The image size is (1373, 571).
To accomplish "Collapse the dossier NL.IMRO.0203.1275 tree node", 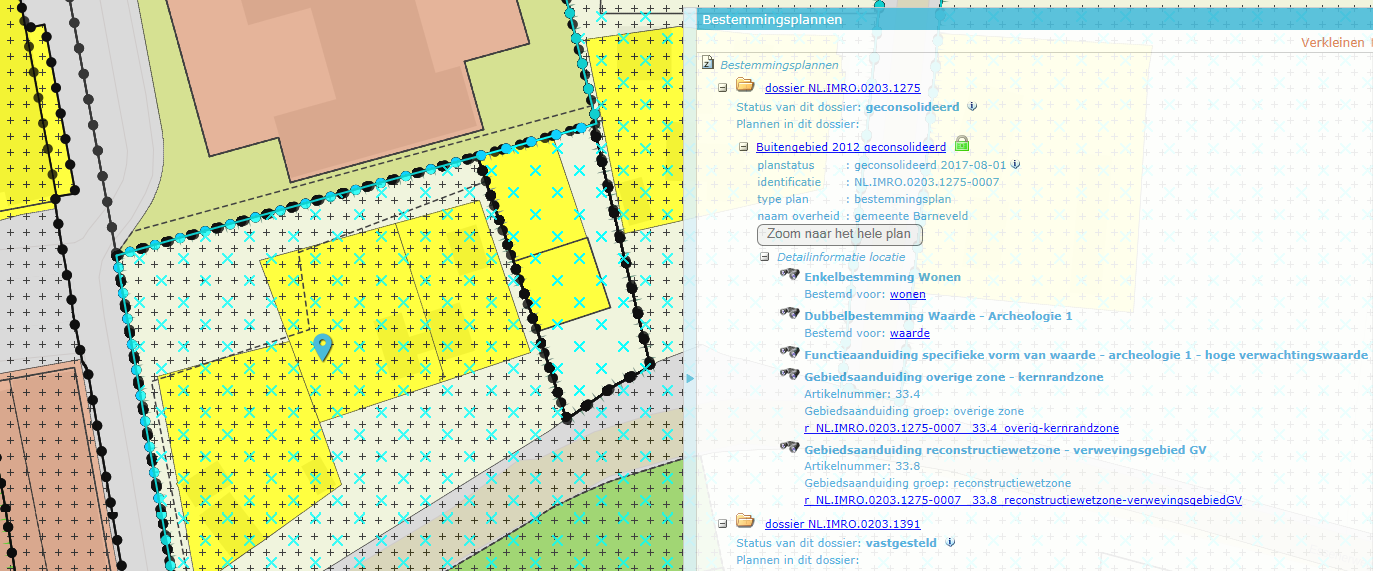I will 723,88.
